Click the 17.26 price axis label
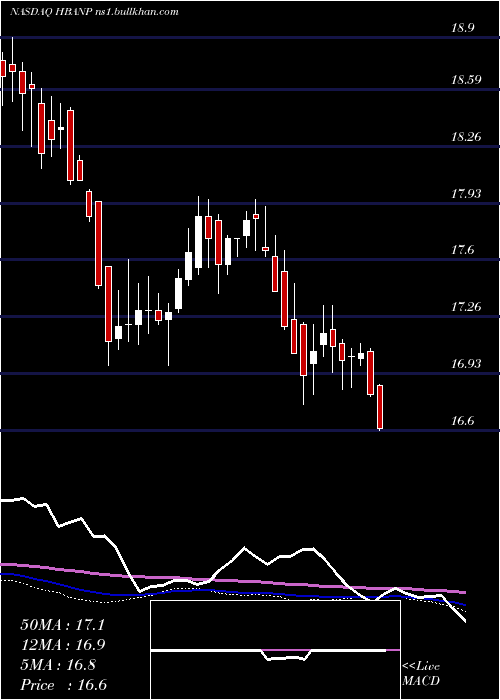Screen dimensions: 500x700 coord(468,307)
